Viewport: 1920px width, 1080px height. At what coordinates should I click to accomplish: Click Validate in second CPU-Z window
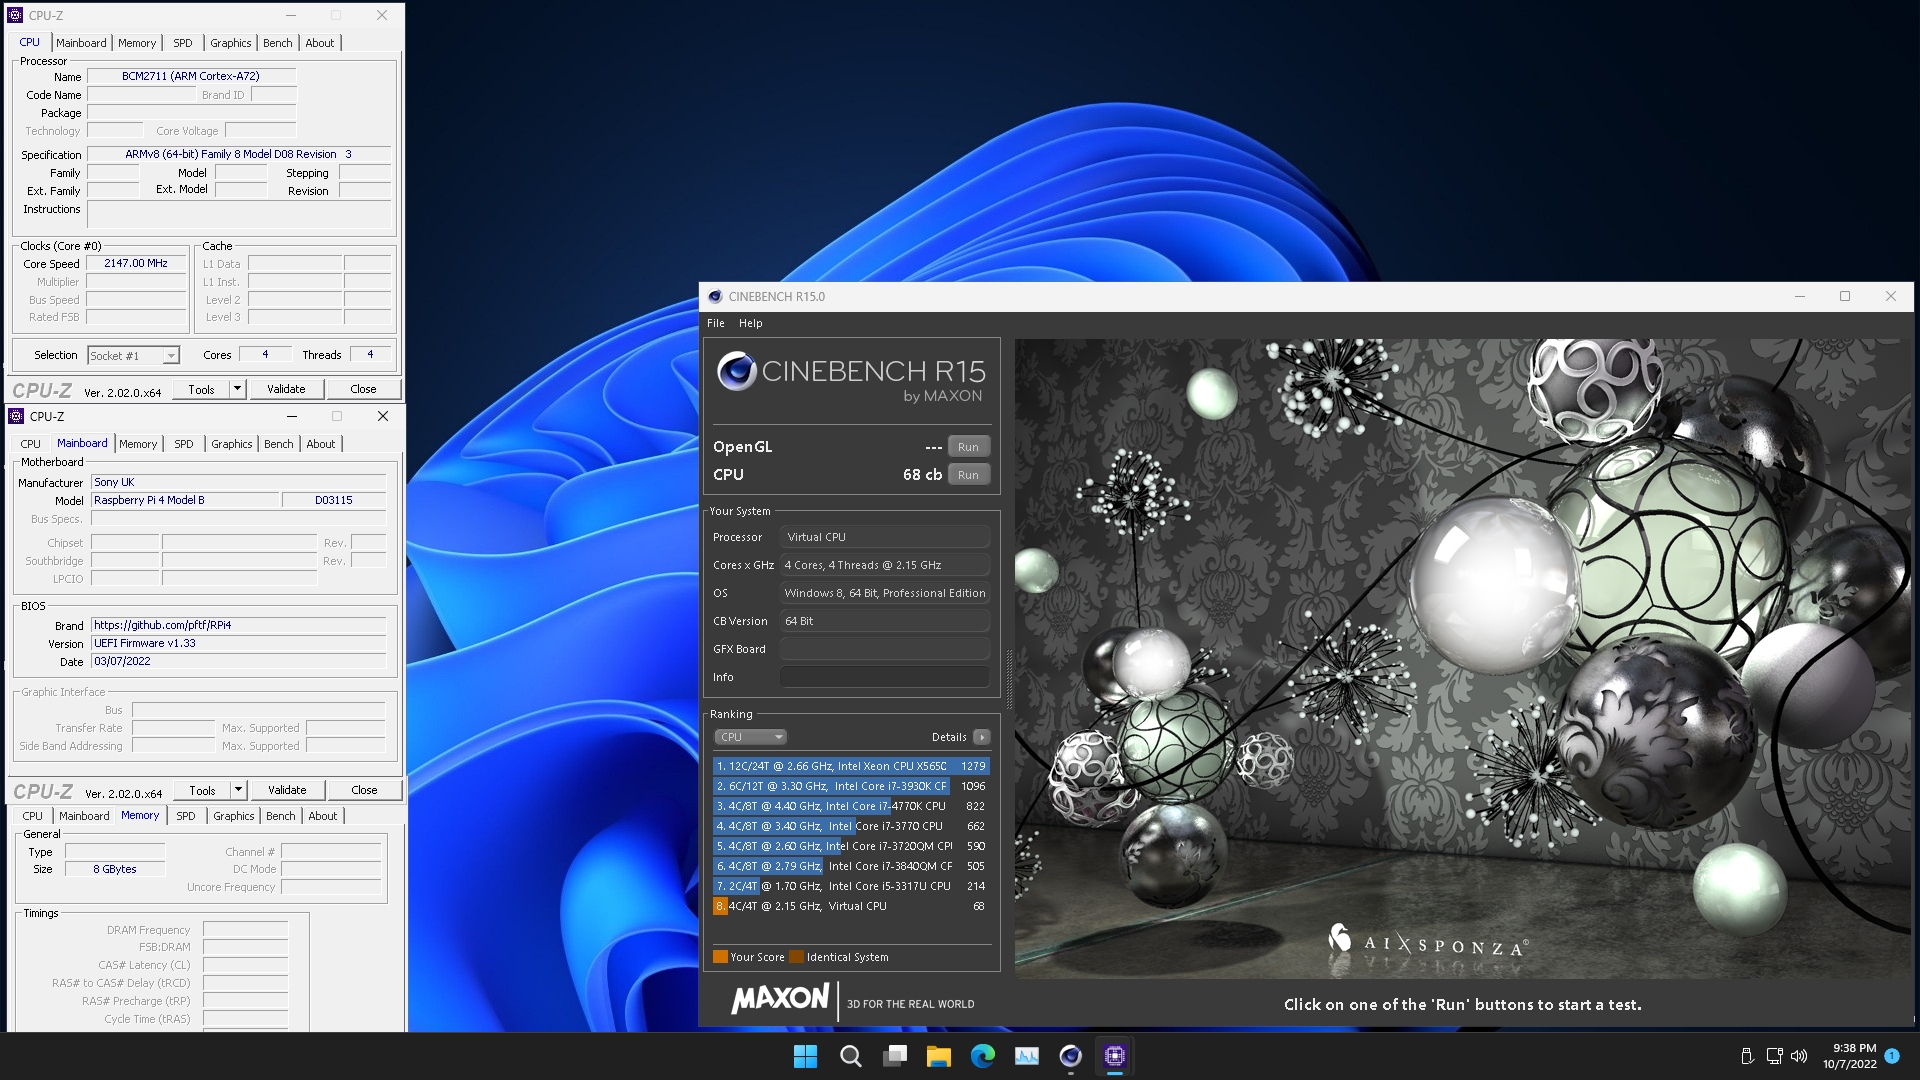pos(287,790)
